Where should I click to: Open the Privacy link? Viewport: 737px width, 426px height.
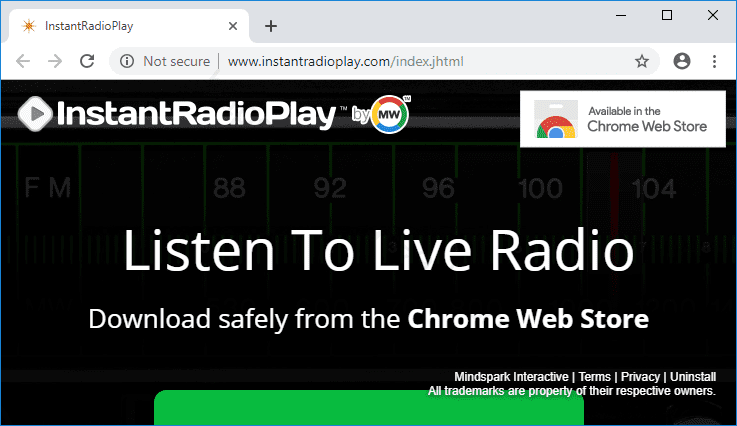(640, 377)
